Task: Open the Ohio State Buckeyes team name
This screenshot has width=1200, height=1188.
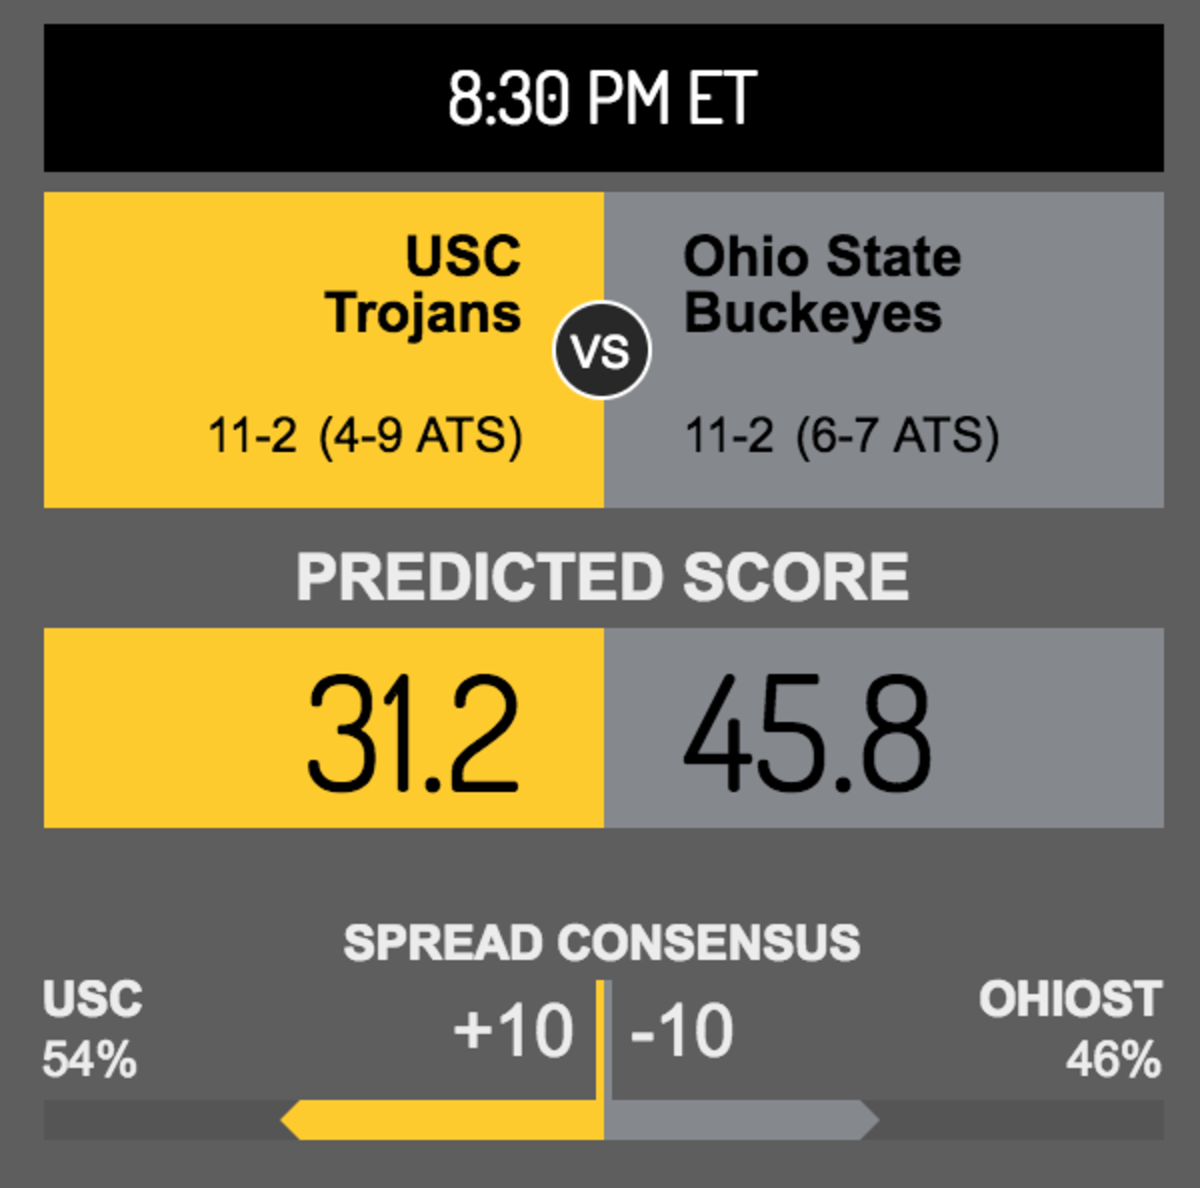Action: click(x=822, y=285)
